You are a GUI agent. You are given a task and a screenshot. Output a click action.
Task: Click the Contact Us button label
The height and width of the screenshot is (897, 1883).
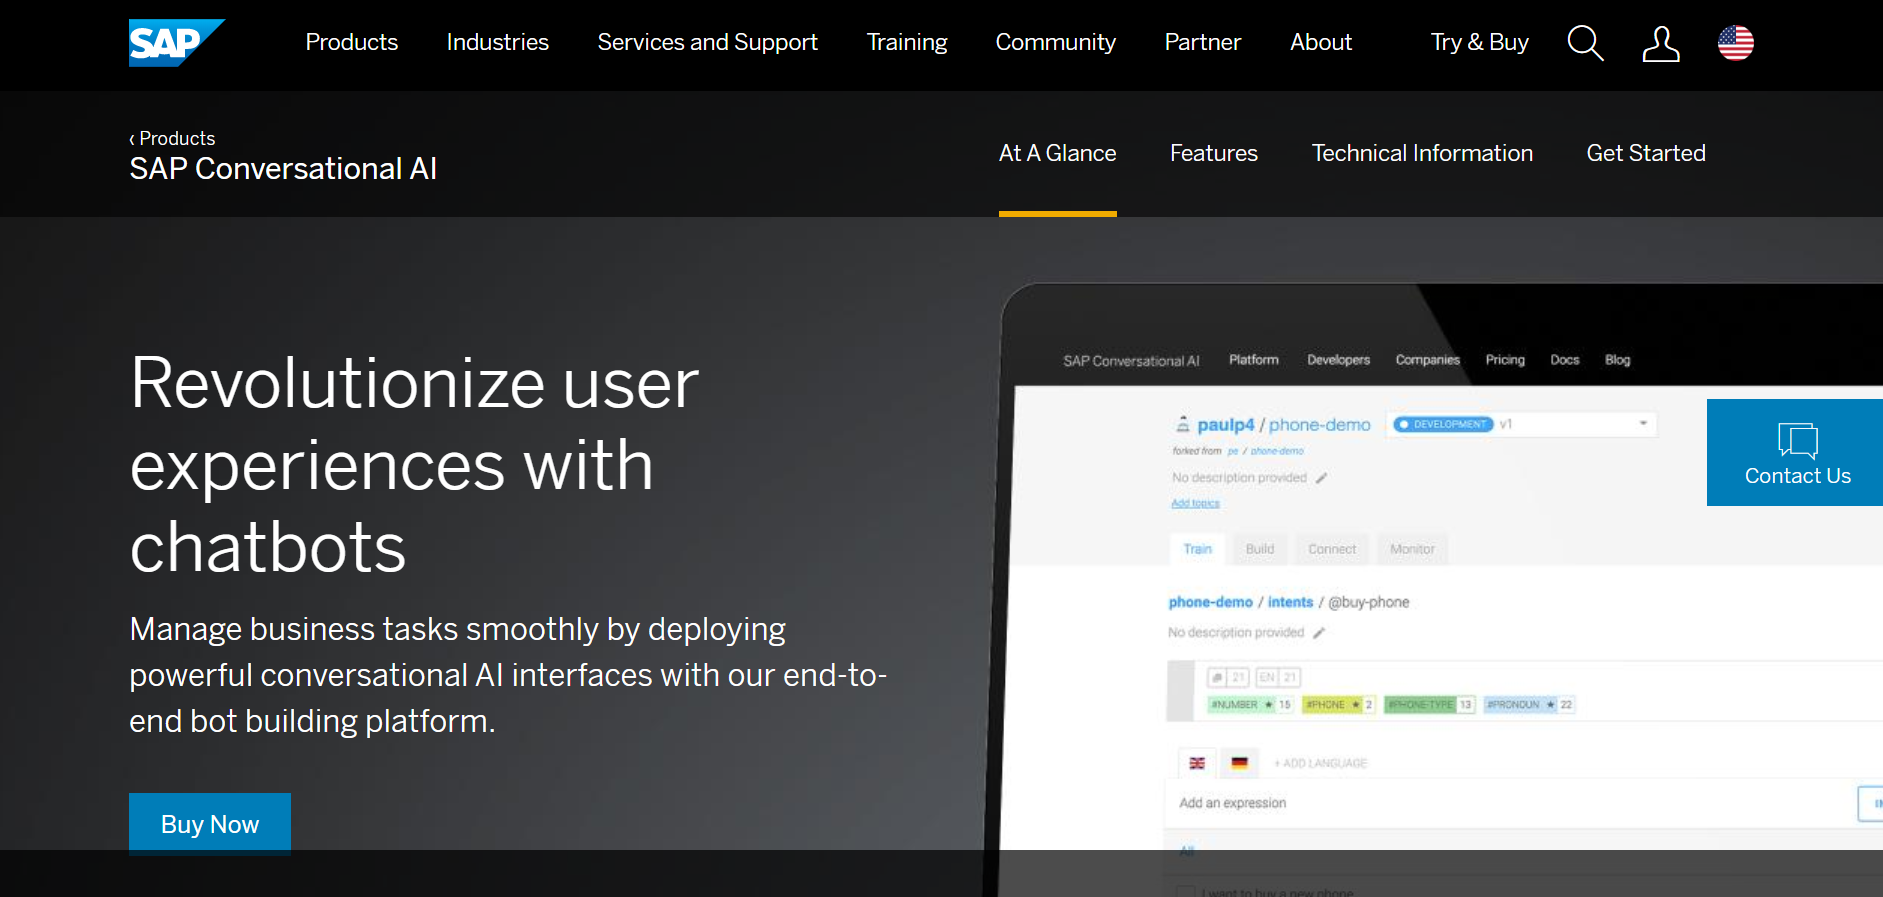(1797, 476)
